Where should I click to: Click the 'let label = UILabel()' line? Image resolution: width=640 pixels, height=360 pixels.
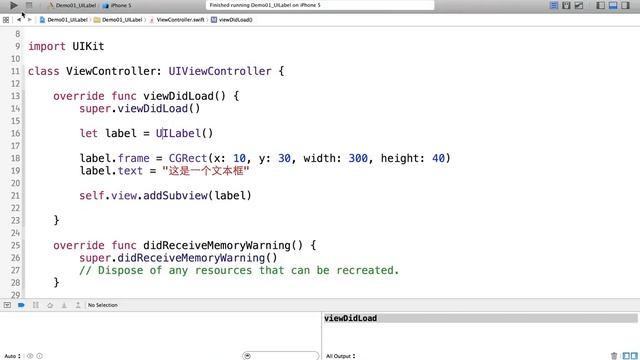tap(146, 133)
